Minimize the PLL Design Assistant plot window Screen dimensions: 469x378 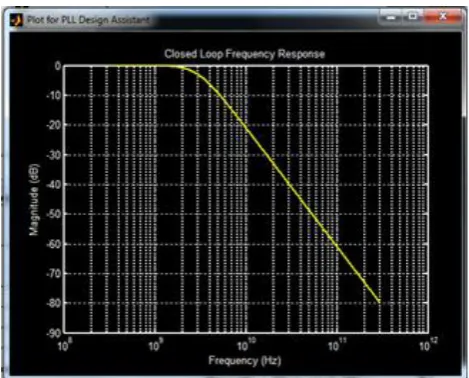pyautogui.click(x=391, y=16)
